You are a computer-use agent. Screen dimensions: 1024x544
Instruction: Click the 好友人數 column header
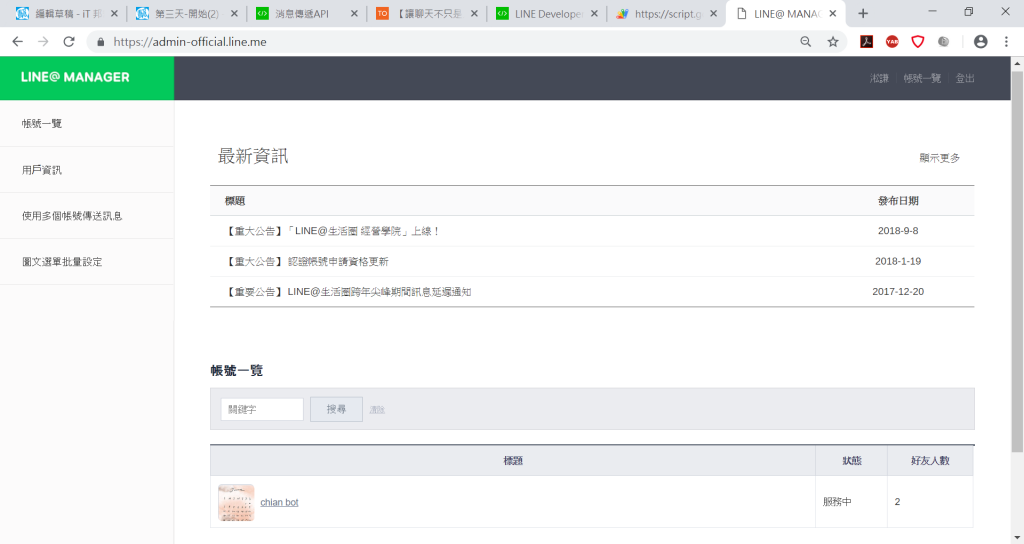[930, 461]
